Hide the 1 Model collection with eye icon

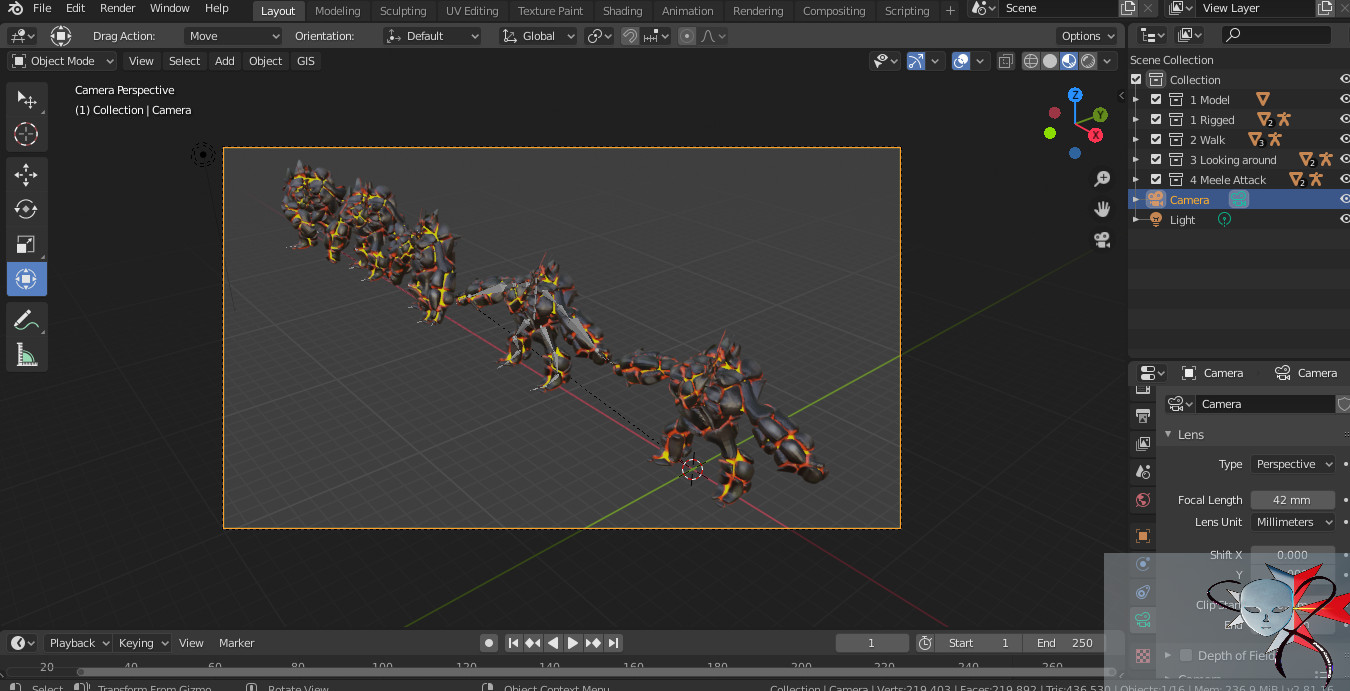(1344, 100)
